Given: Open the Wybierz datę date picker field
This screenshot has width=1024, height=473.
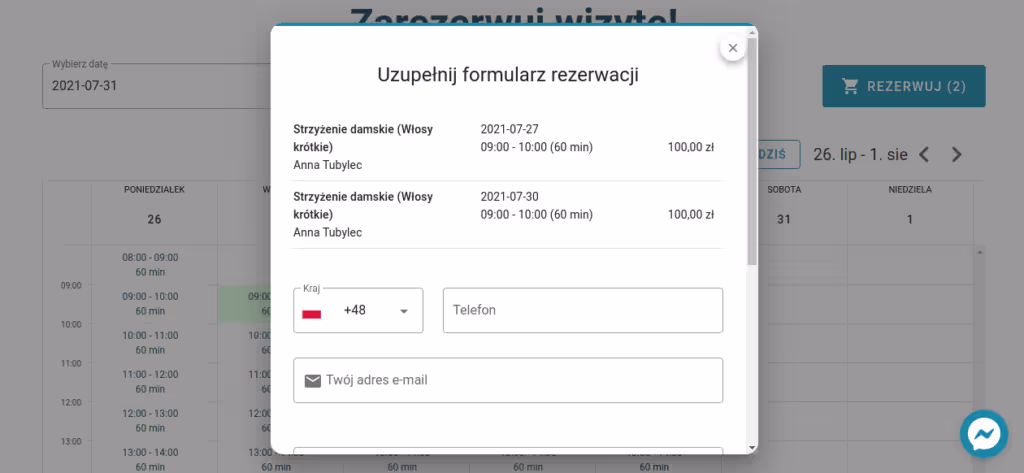Looking at the screenshot, I should pos(150,86).
